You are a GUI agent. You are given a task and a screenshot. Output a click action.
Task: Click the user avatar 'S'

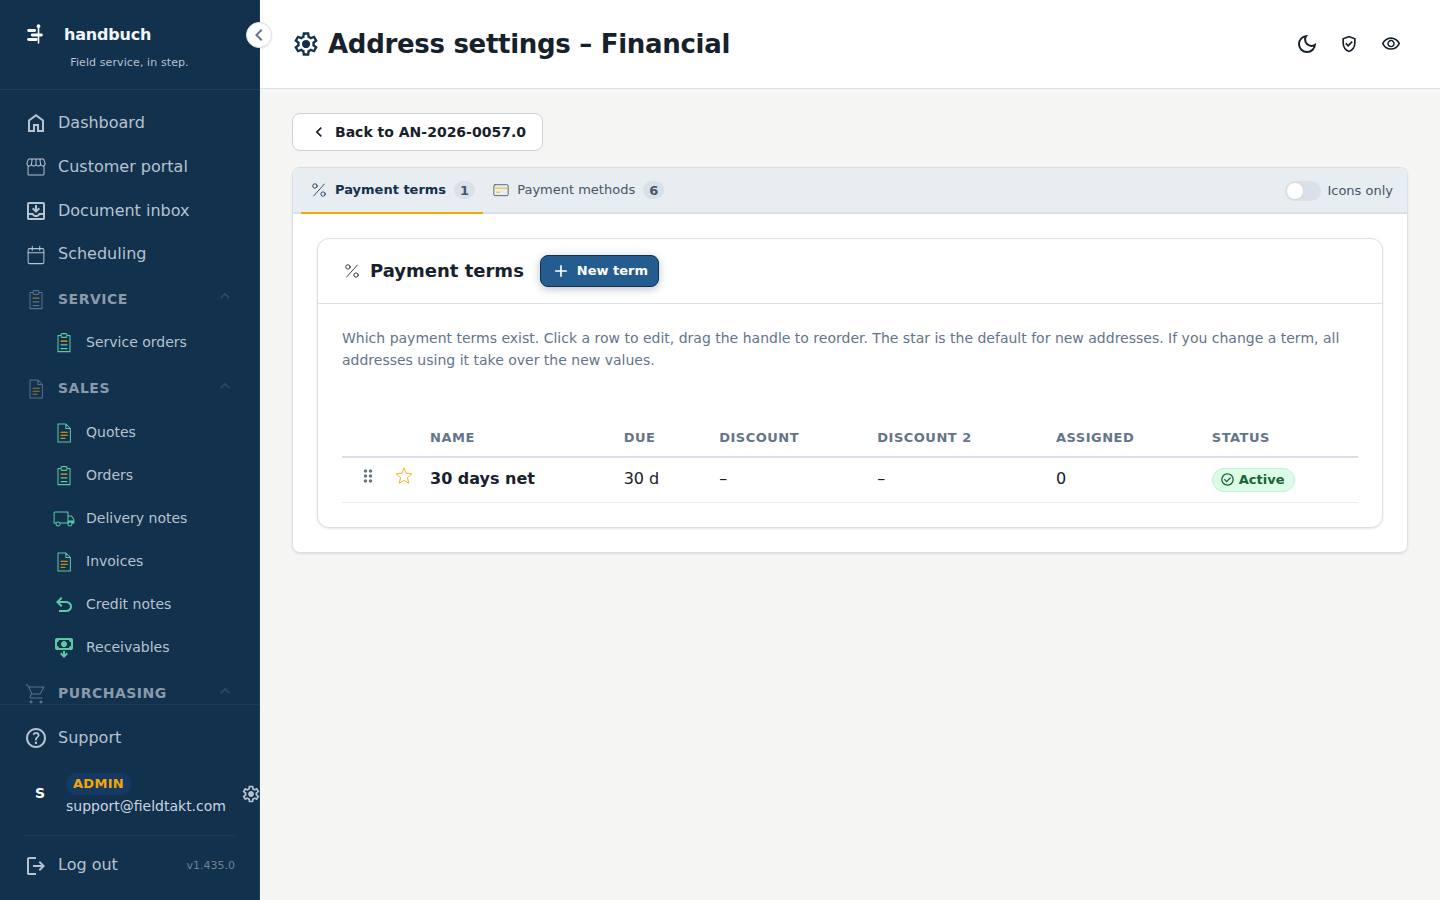pos(40,794)
